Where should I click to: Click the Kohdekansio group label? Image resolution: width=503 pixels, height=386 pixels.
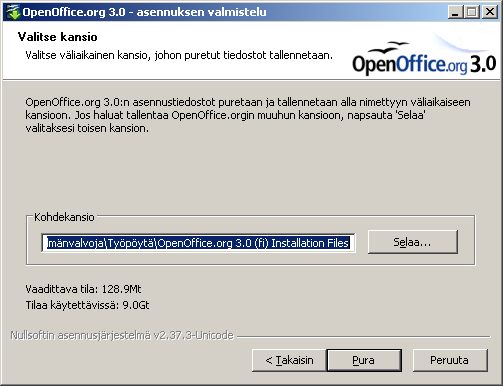coord(64,217)
